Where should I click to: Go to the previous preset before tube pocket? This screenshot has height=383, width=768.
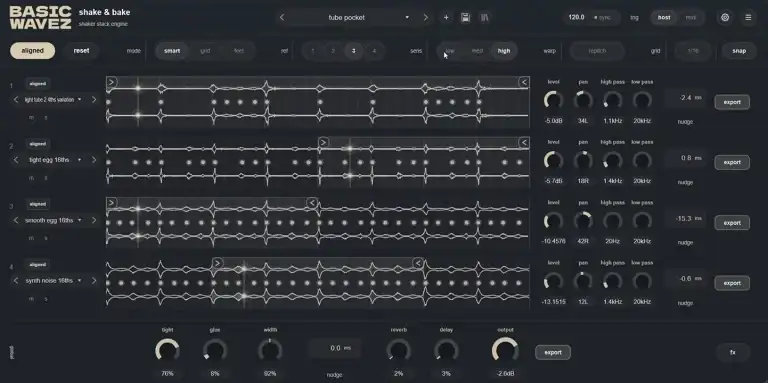[x=282, y=18]
